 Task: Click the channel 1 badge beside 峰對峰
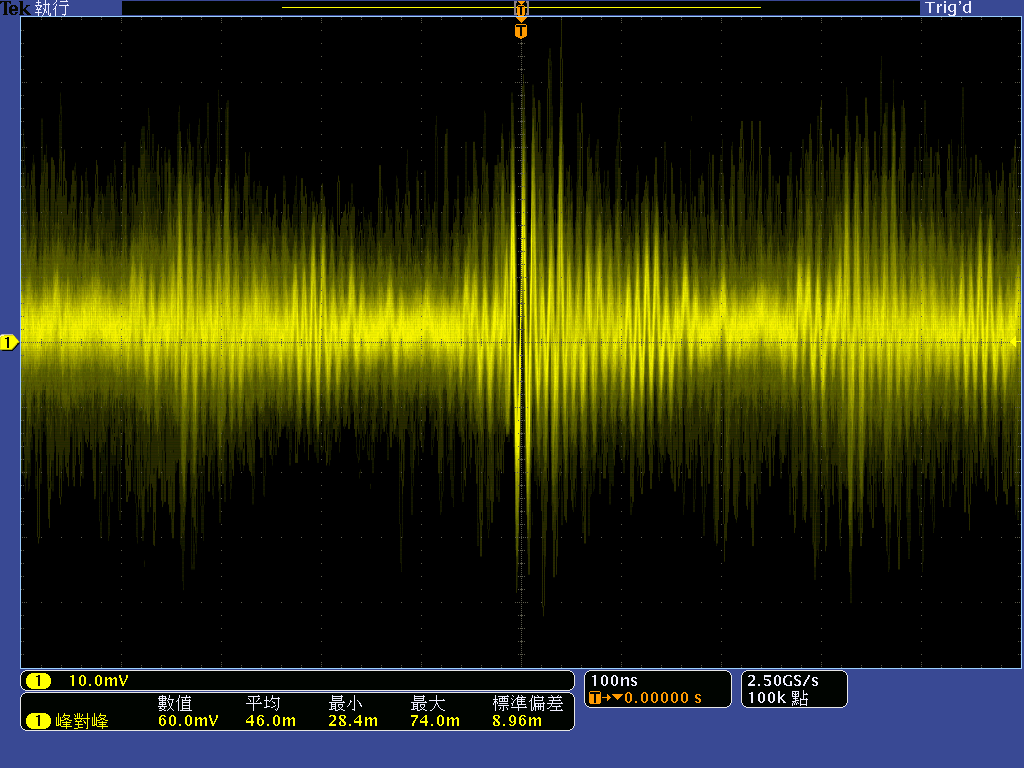[x=38, y=721]
